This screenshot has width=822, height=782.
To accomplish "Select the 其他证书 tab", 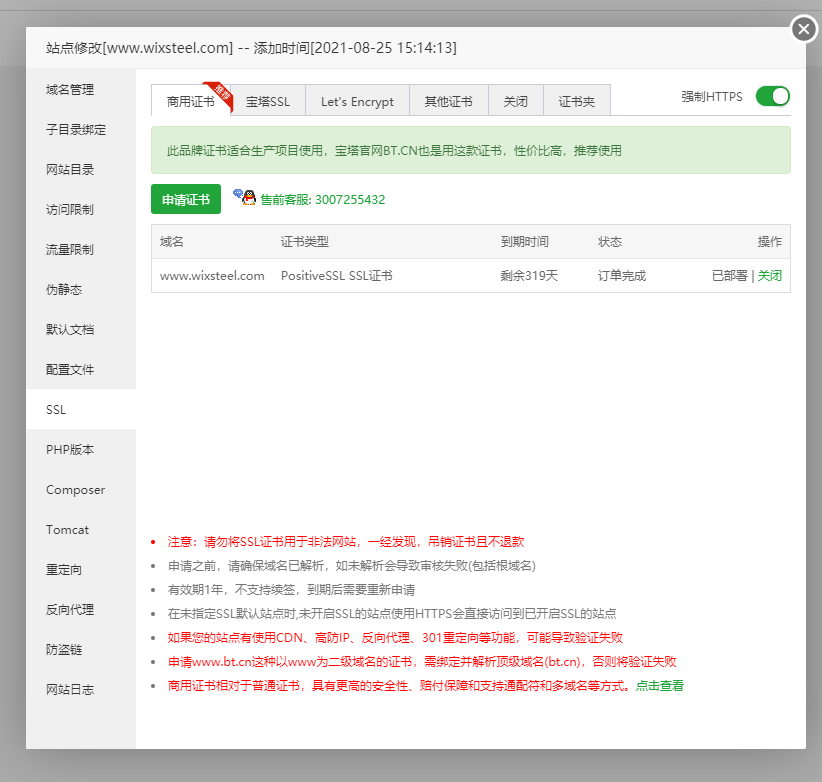I will (x=448, y=101).
